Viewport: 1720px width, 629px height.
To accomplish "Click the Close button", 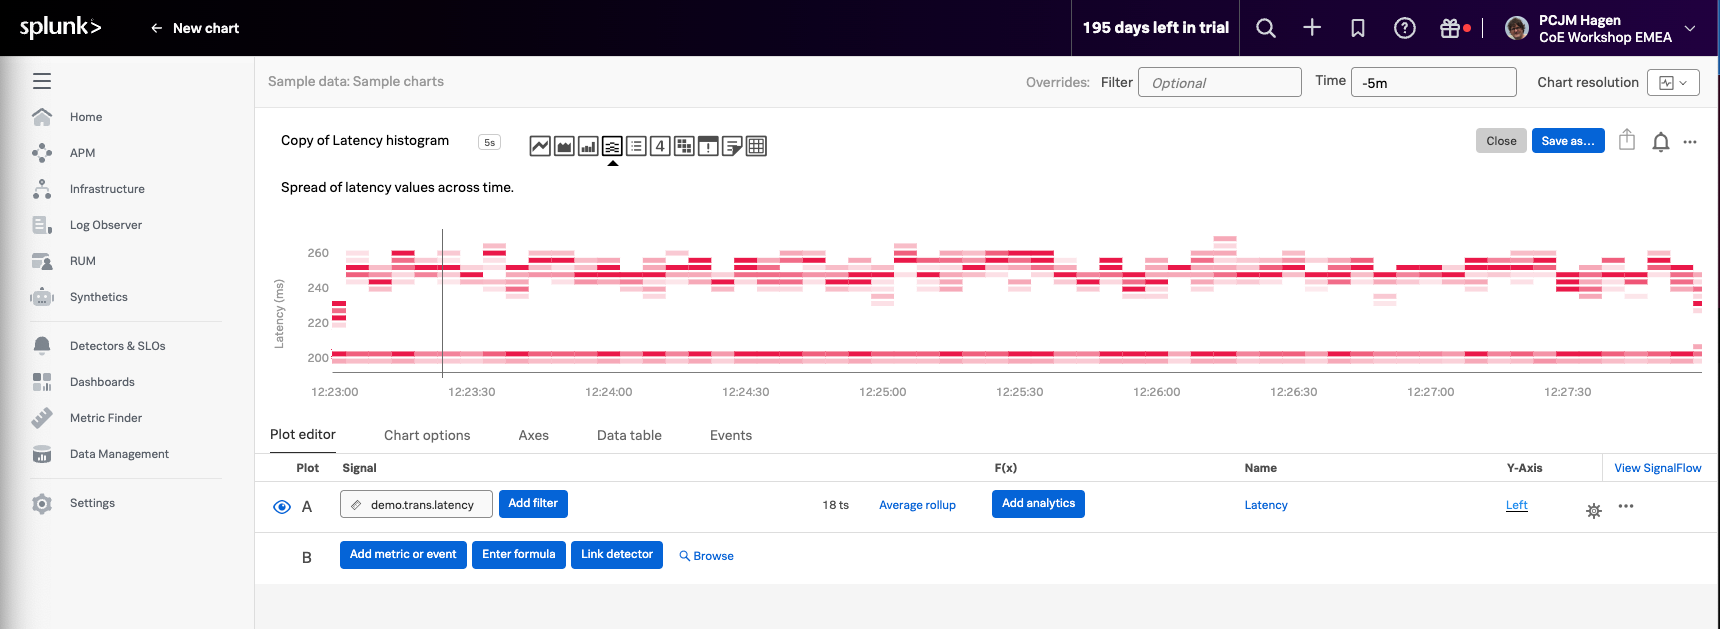I will [x=1501, y=141].
